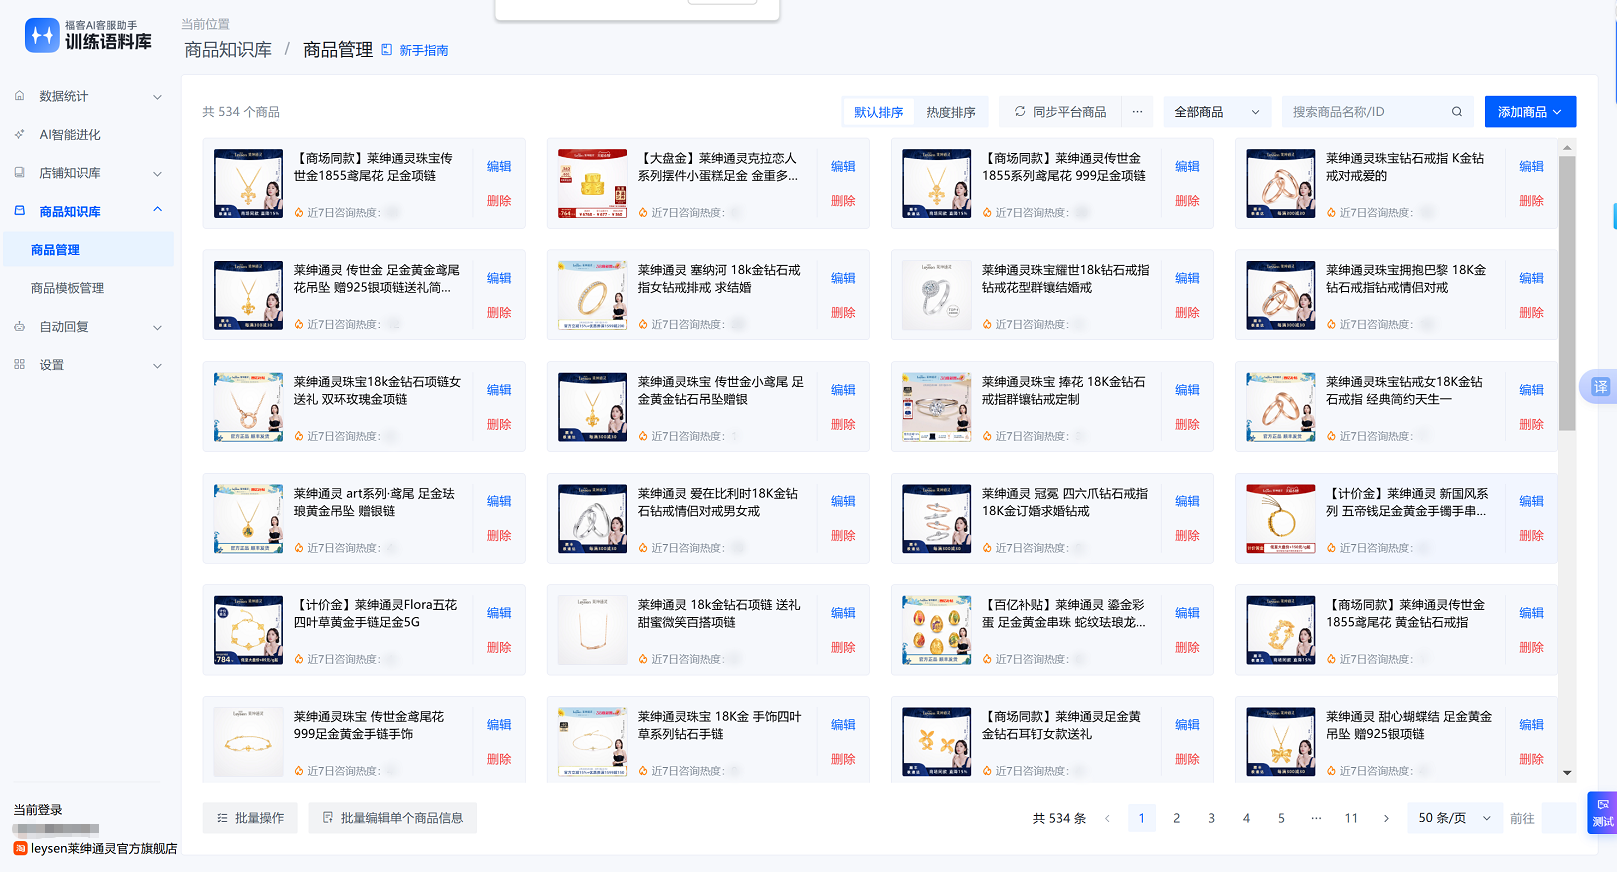
Task: Open the 50 条/页 page size dropdown
Action: click(1454, 818)
